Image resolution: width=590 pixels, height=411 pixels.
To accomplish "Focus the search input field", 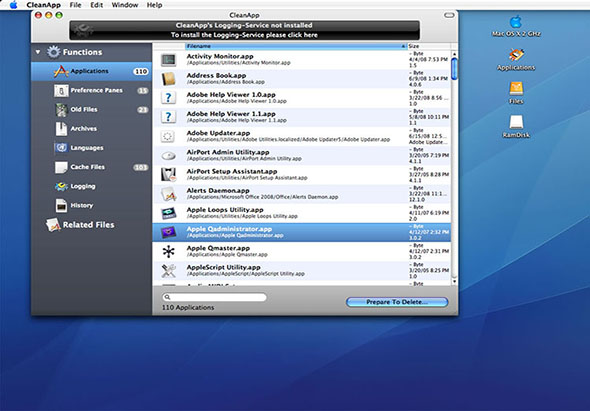I will pos(214,297).
